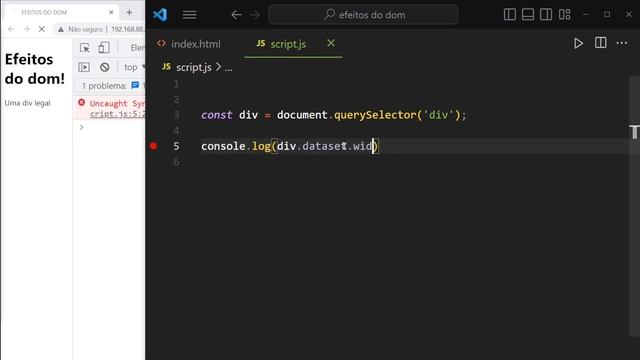The height and width of the screenshot is (360, 640).
Task: Click the 'efeitos do dom' search box
Action: tap(363, 15)
